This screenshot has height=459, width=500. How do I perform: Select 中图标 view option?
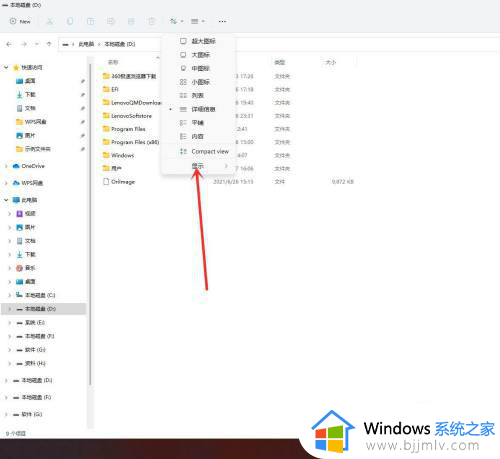pos(198,68)
